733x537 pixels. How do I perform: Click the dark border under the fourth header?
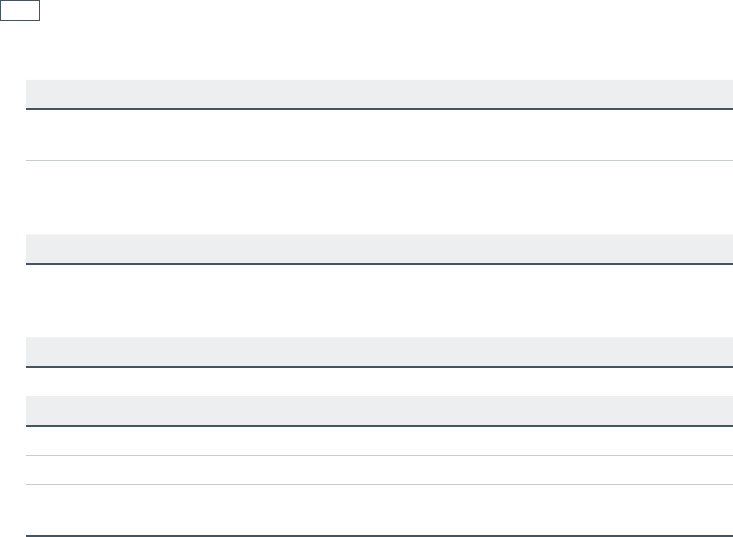click(379, 426)
